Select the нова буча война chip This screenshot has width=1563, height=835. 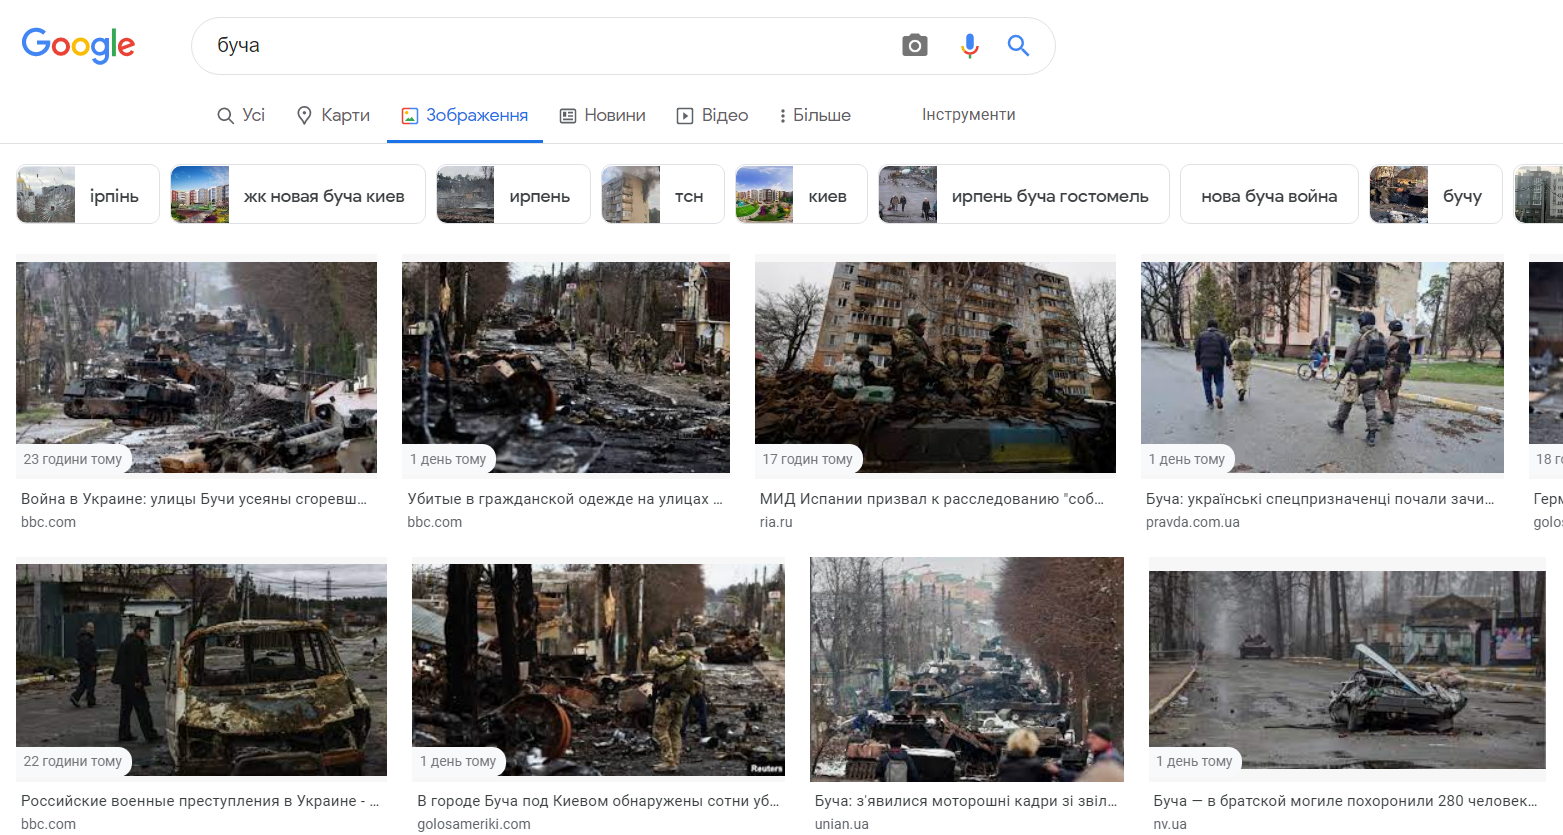1268,195
